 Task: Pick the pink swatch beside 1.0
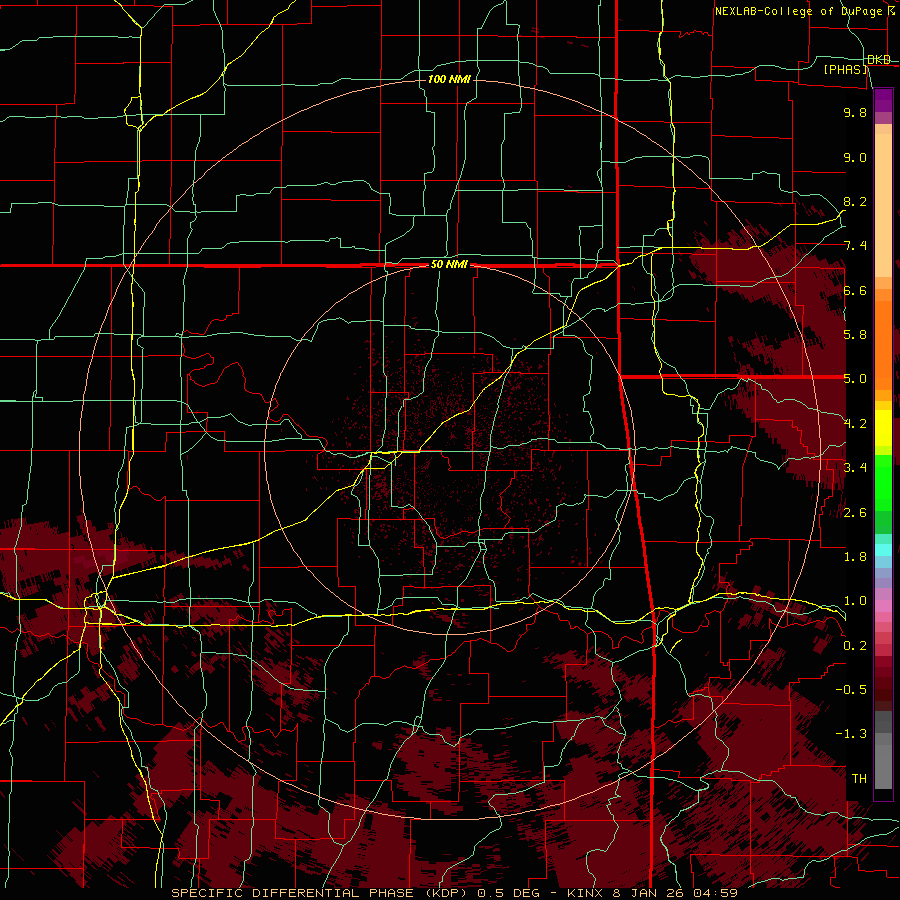[x=883, y=606]
